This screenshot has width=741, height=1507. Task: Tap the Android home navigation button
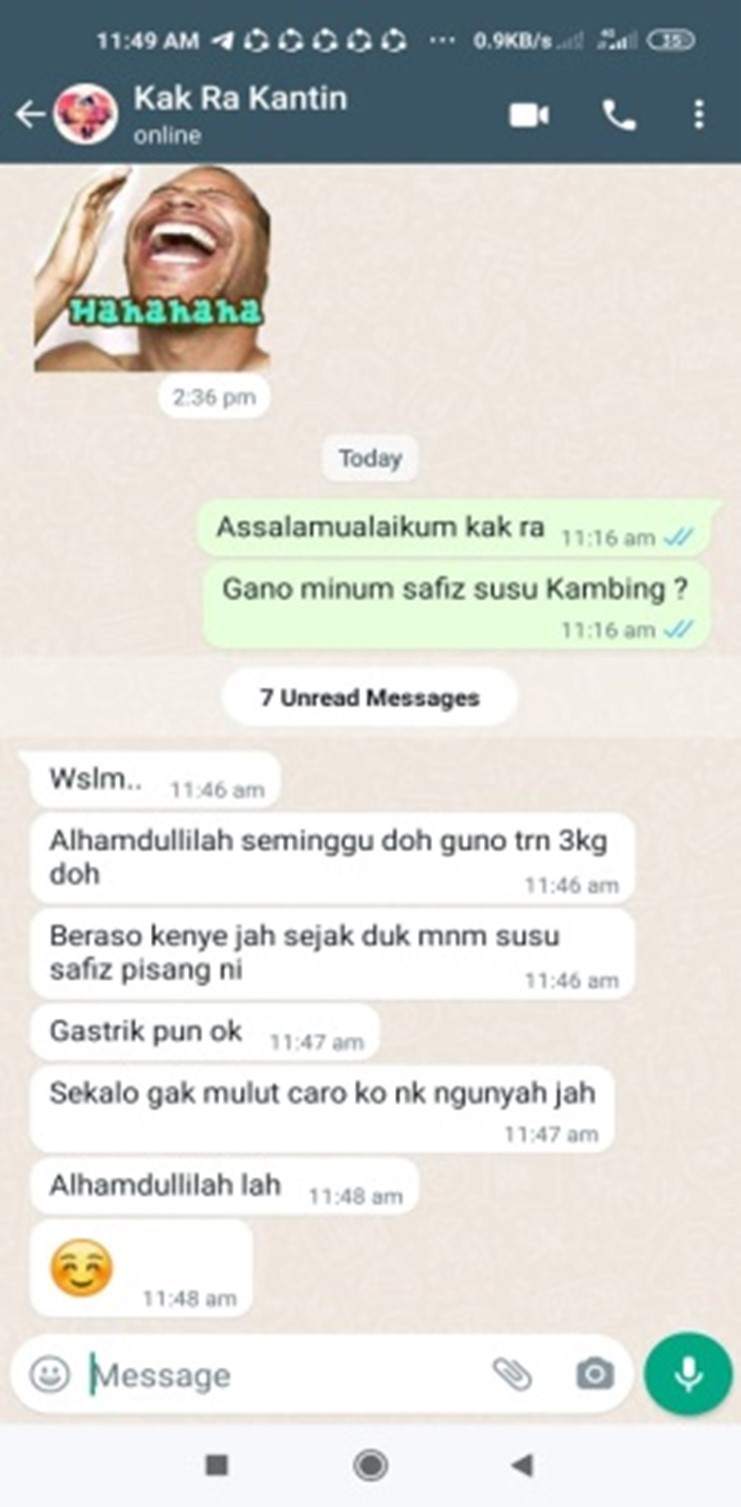point(370,1466)
